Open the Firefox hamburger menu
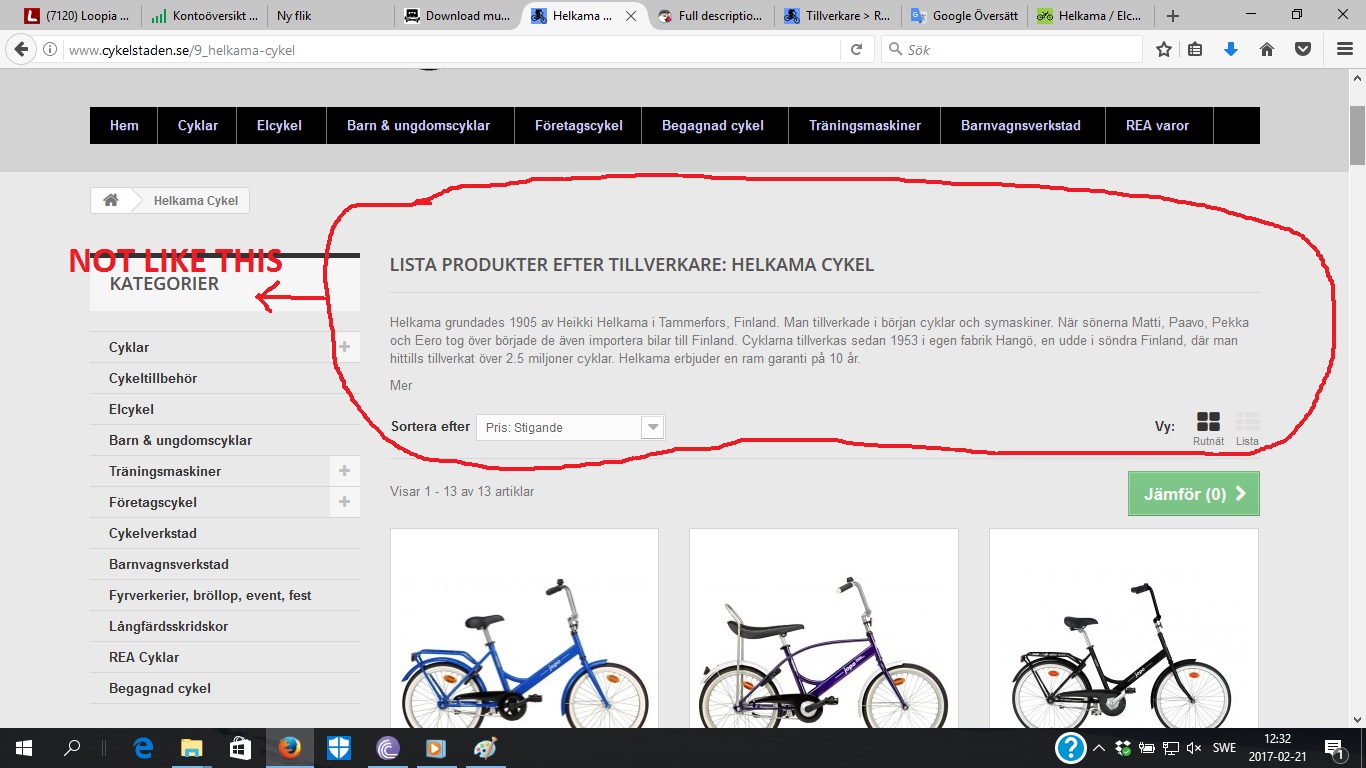 coord(1345,50)
